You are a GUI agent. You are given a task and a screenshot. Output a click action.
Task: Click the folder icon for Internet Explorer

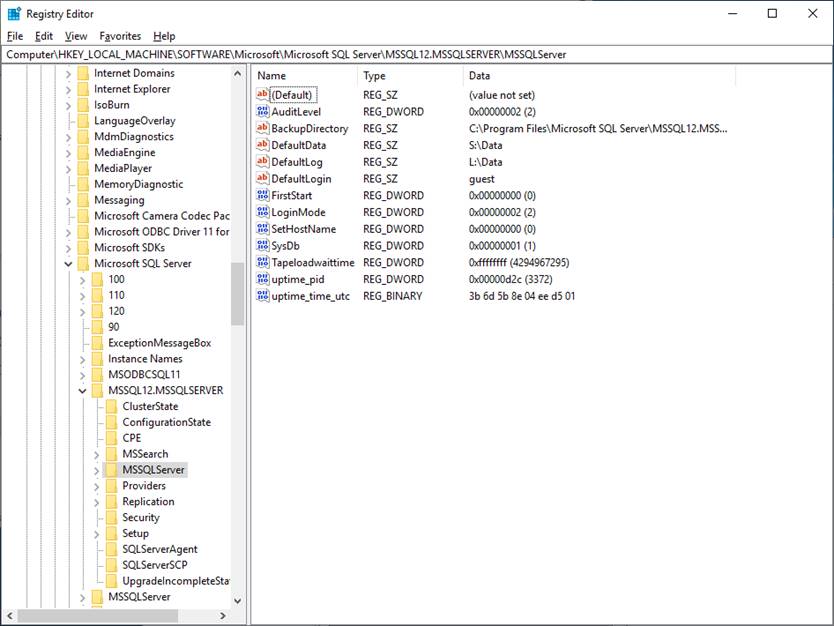[83, 89]
